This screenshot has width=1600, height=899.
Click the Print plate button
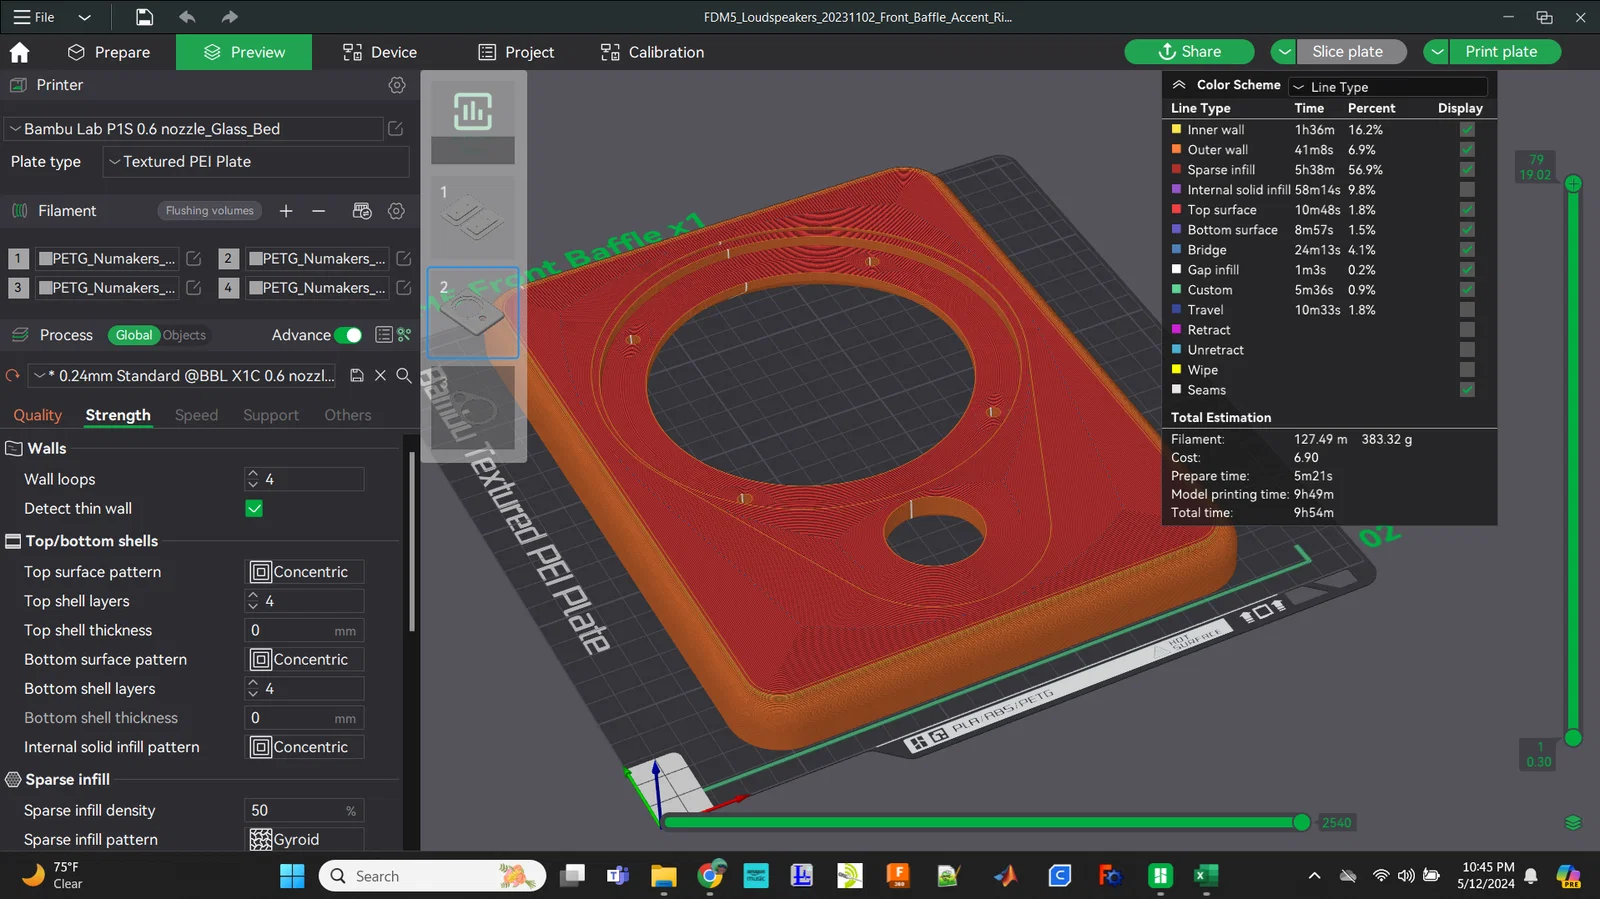coord(1500,52)
